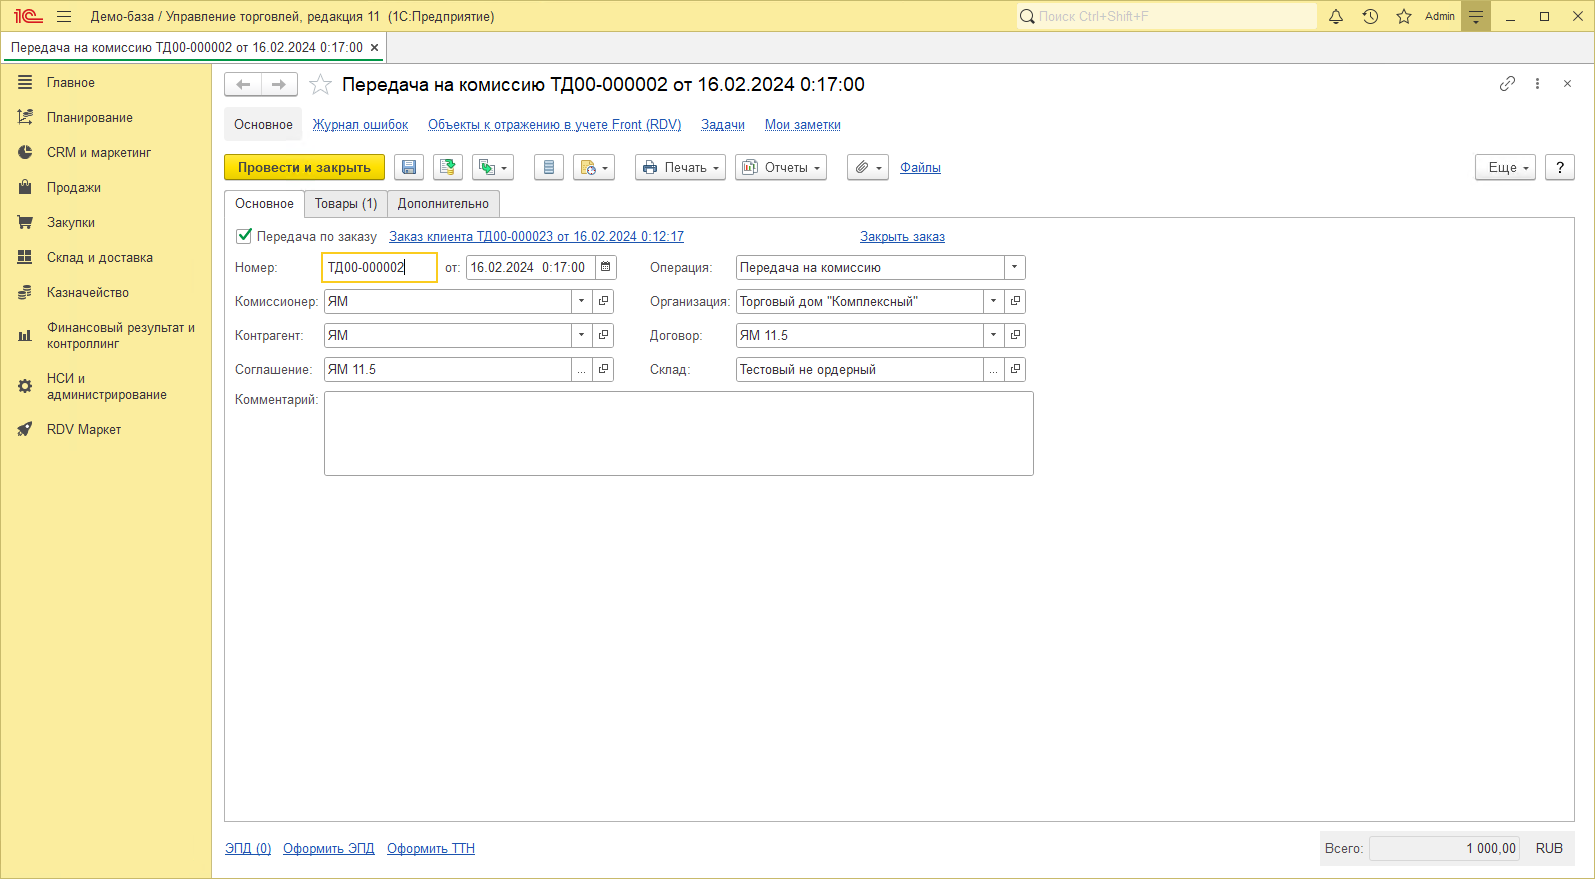Close the form with the X near the dots menu
This screenshot has height=879, width=1595.
pos(1567,84)
